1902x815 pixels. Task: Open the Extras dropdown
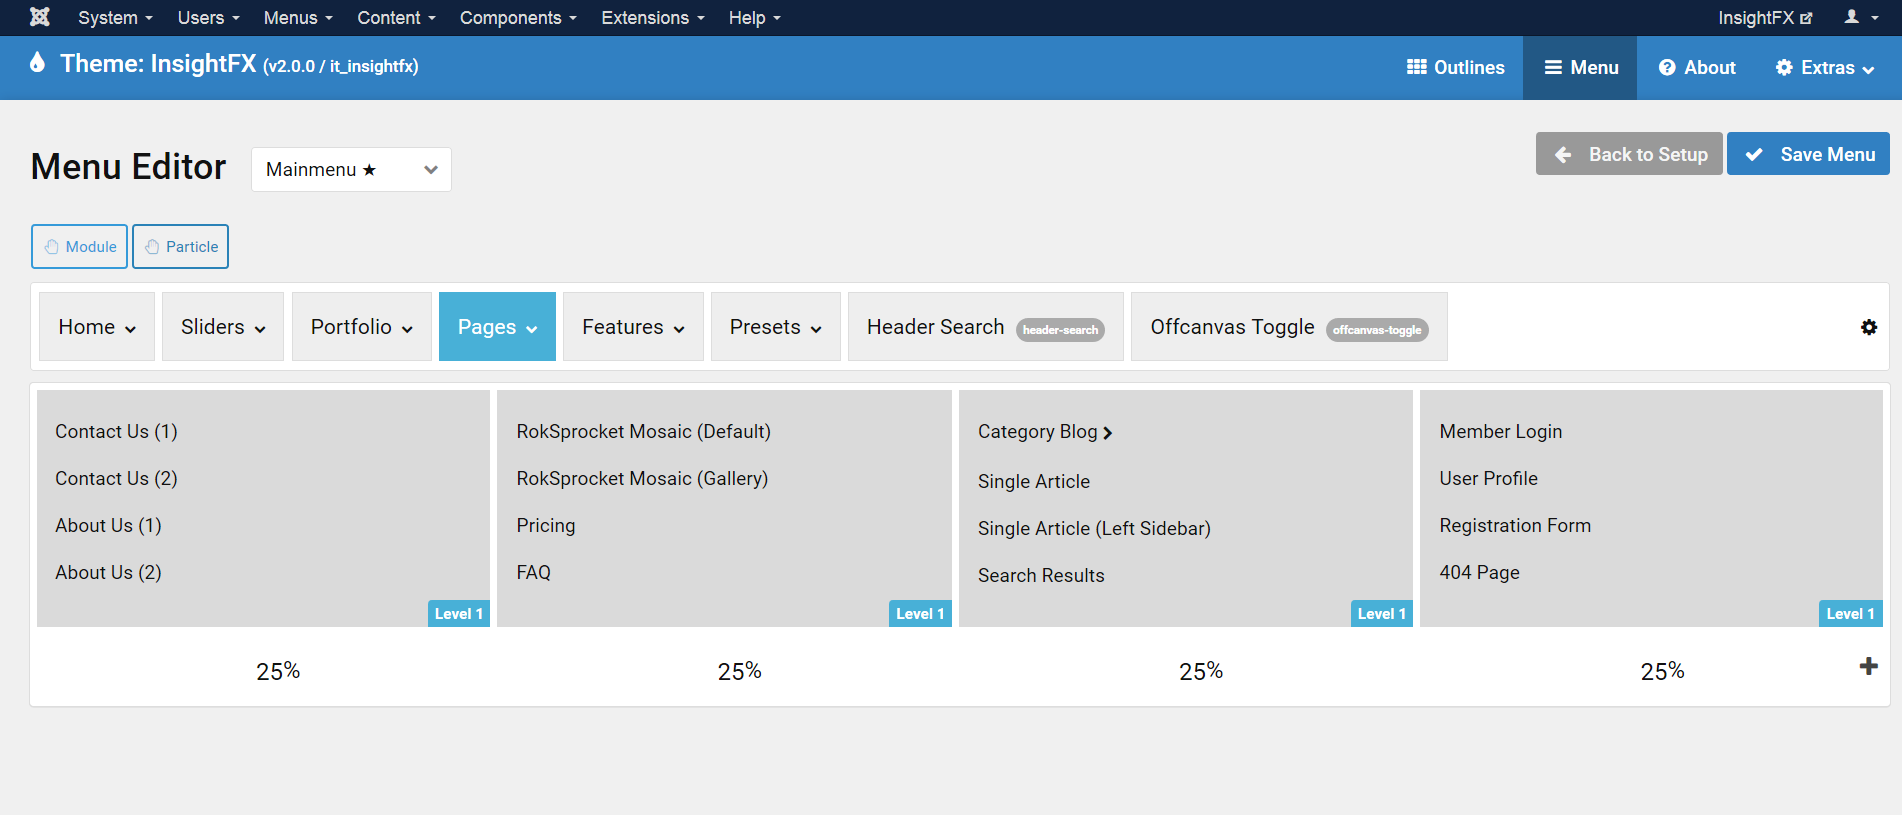pyautogui.click(x=1824, y=67)
